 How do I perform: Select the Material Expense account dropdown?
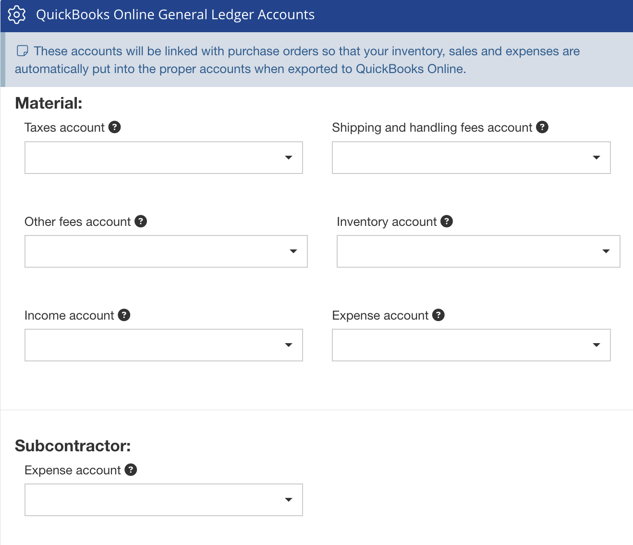click(471, 346)
